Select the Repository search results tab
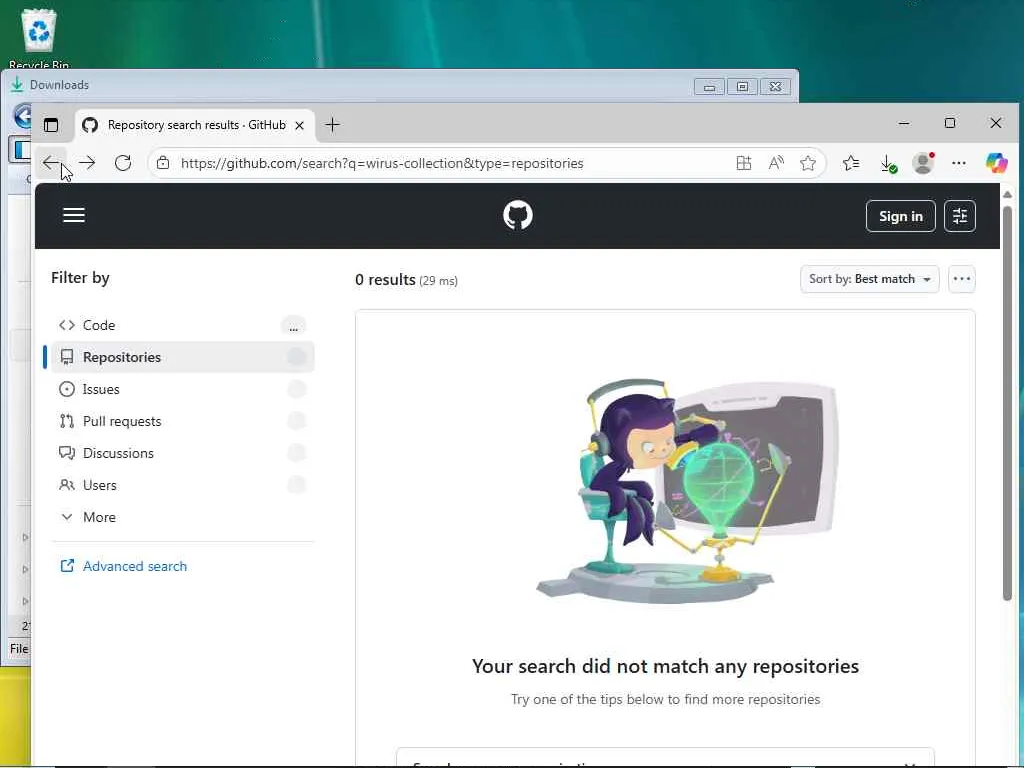Viewport: 1024px width, 768px height. pyautogui.click(x=195, y=125)
